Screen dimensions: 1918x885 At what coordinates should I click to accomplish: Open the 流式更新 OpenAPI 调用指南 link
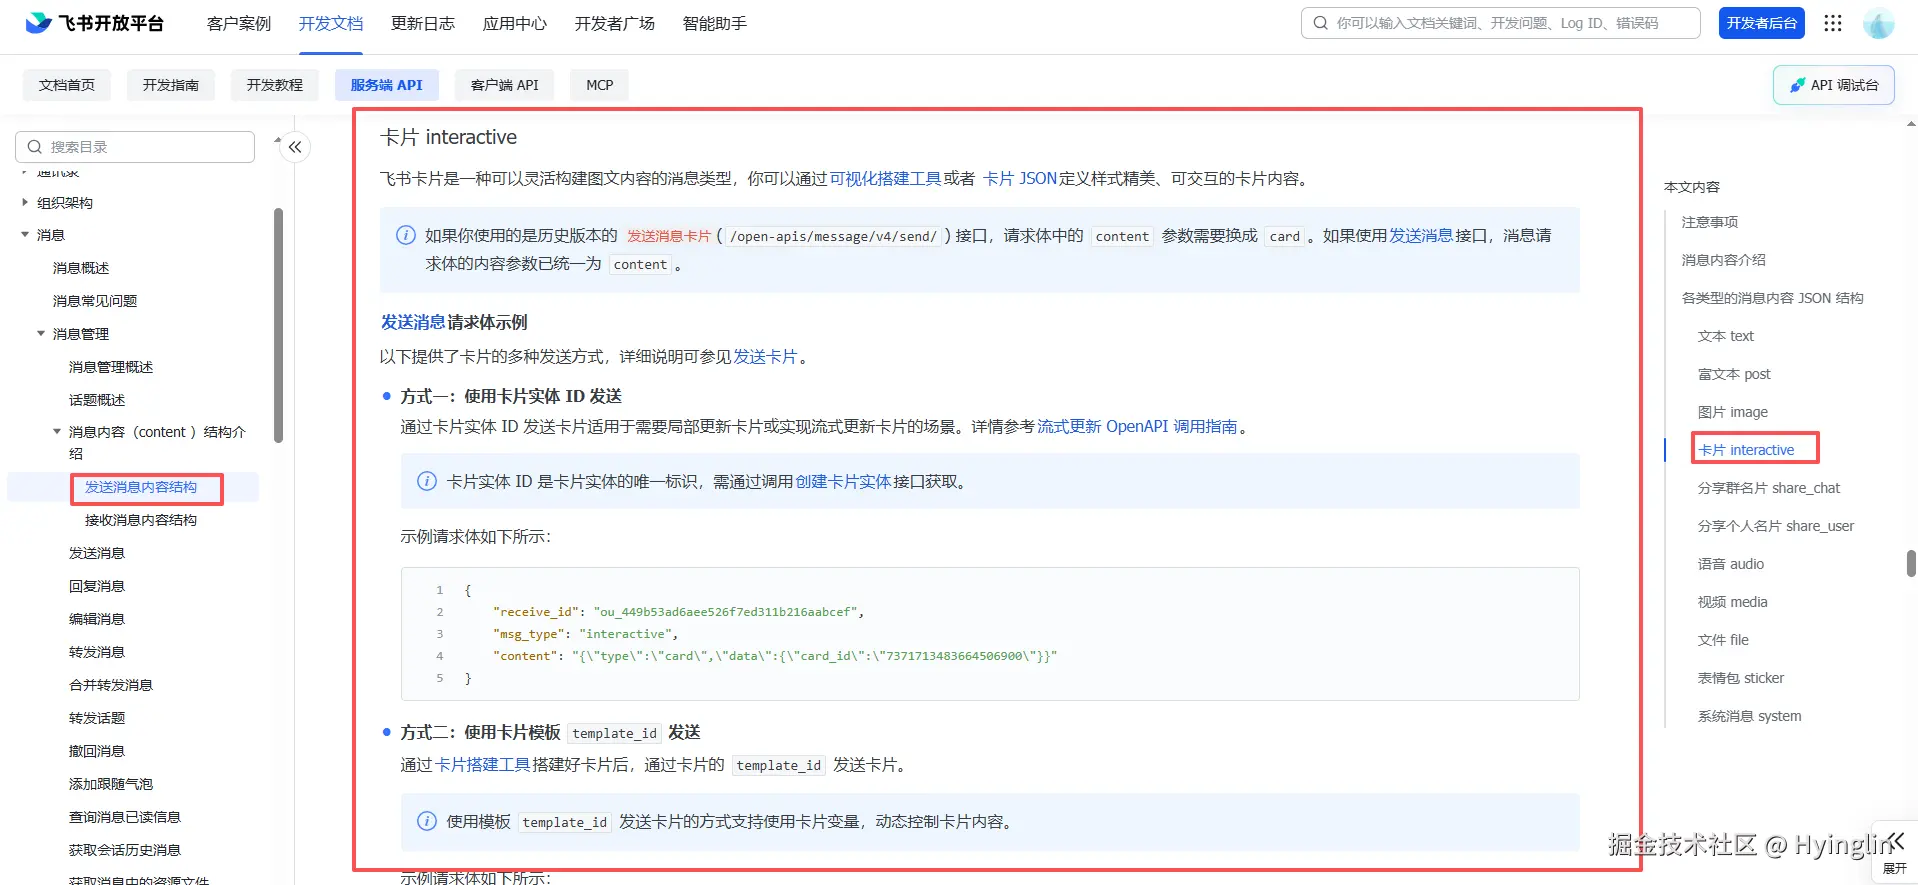pos(1137,427)
